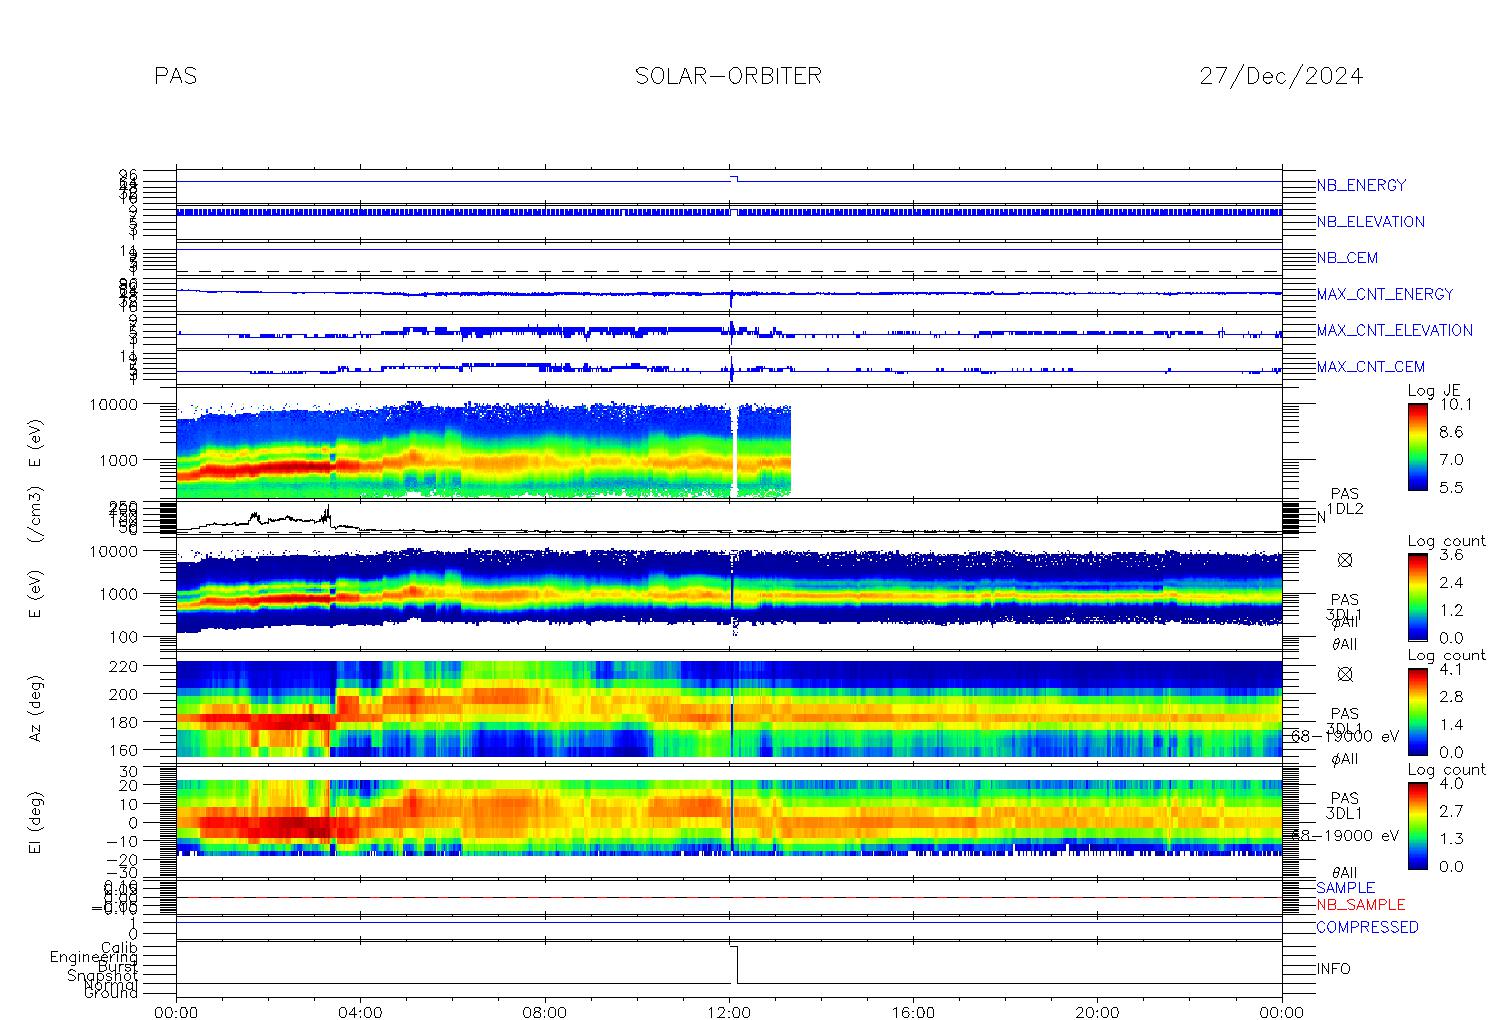
Task: Click the Log count color bar topping at 3.6
Action: point(1417,597)
